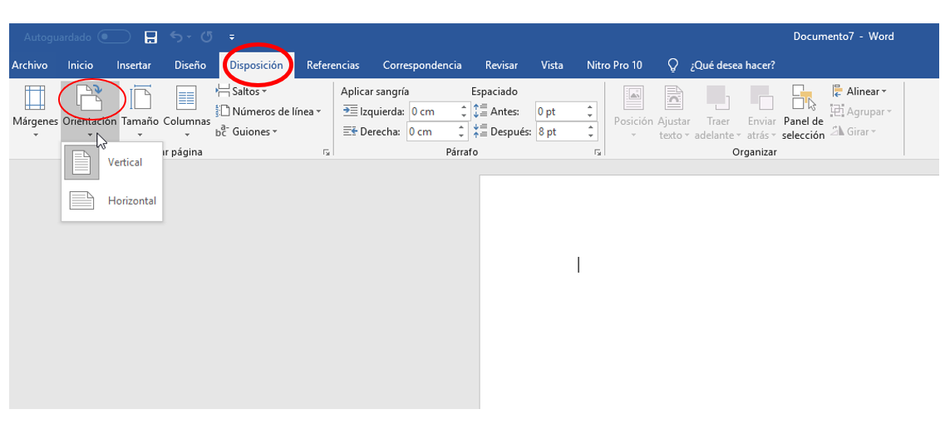This screenshot has height=434, width=950.
Task: Open the Números de línea dropdown
Action: pos(268,112)
